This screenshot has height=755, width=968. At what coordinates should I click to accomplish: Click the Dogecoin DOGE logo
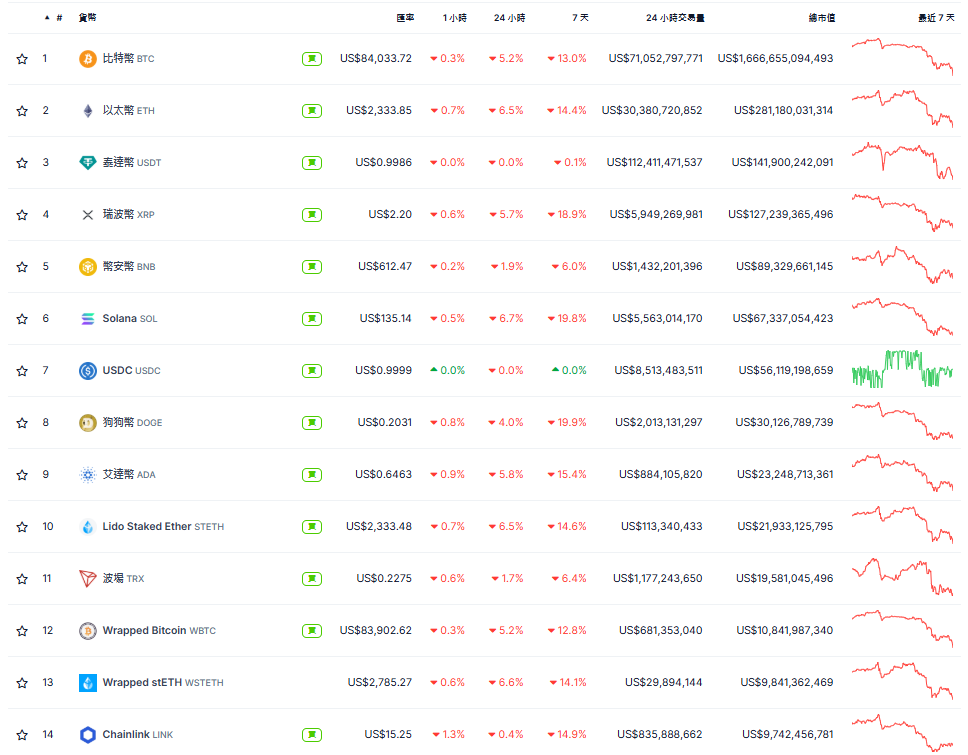pyautogui.click(x=88, y=423)
